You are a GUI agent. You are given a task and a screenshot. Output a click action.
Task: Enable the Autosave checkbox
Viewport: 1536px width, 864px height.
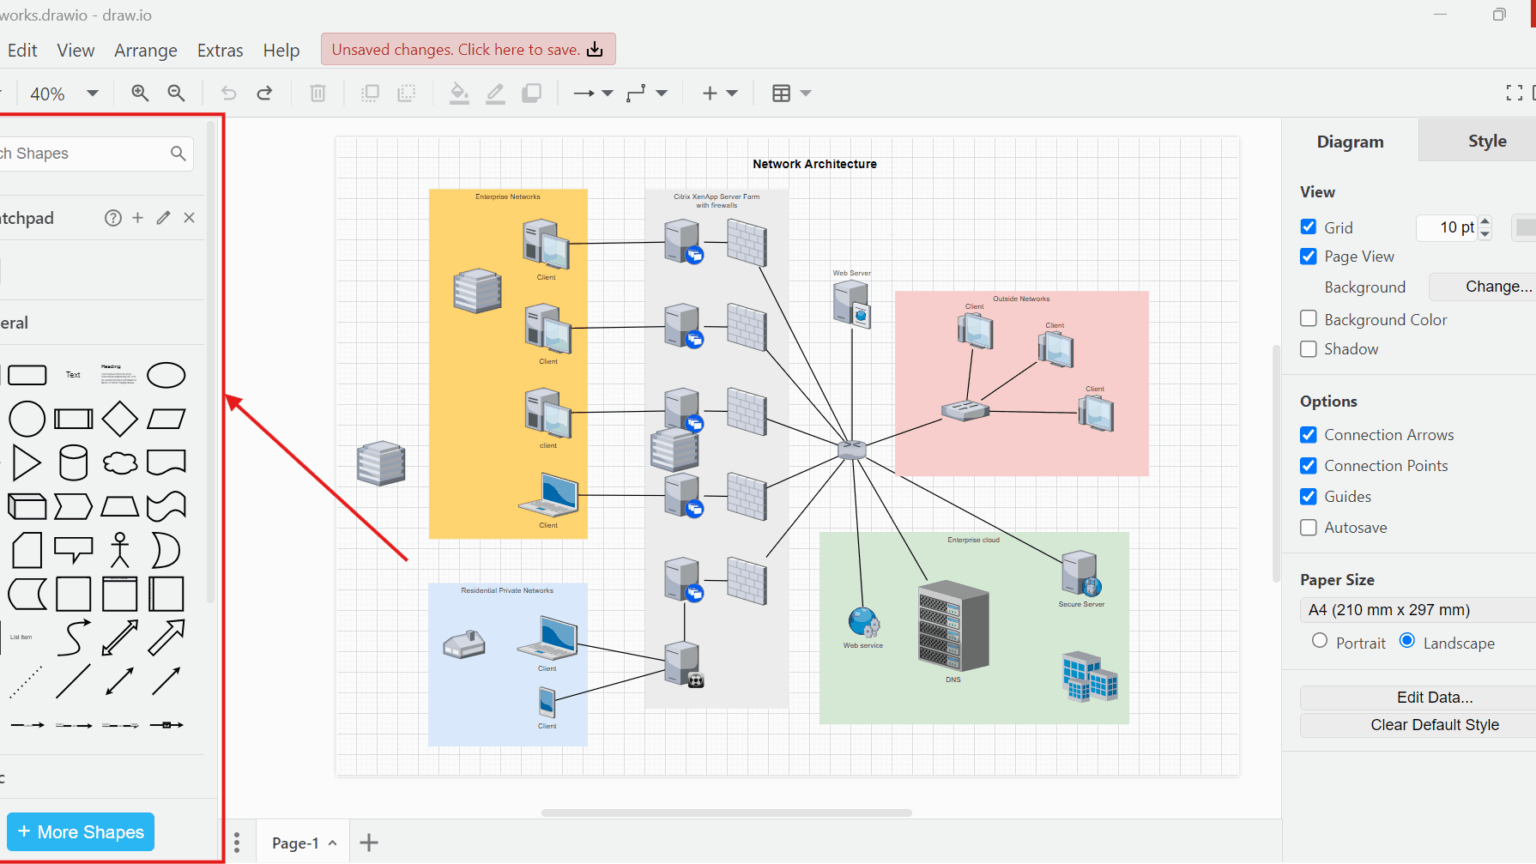pyautogui.click(x=1308, y=527)
